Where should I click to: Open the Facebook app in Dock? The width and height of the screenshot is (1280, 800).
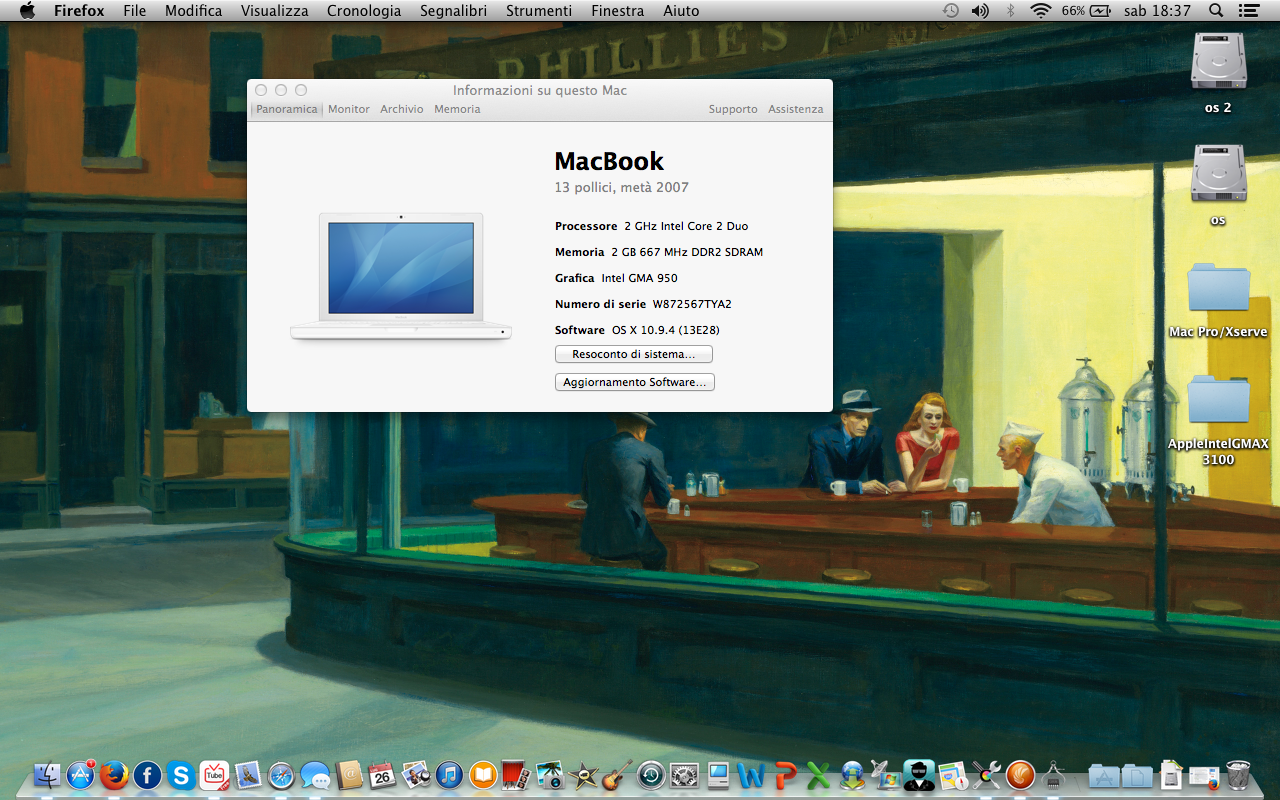click(x=147, y=775)
